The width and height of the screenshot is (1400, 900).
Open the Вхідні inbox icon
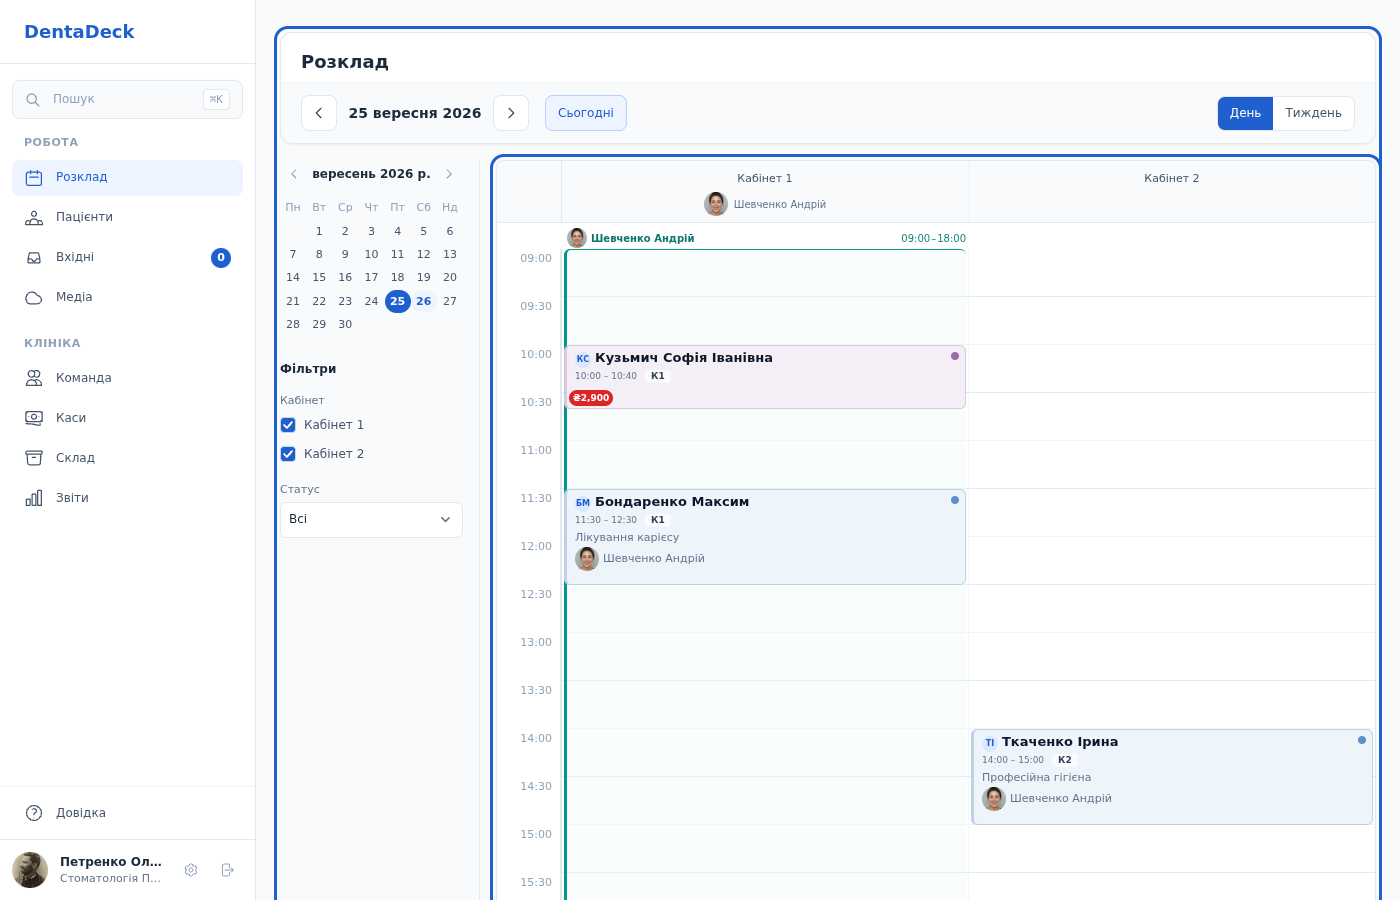34,258
